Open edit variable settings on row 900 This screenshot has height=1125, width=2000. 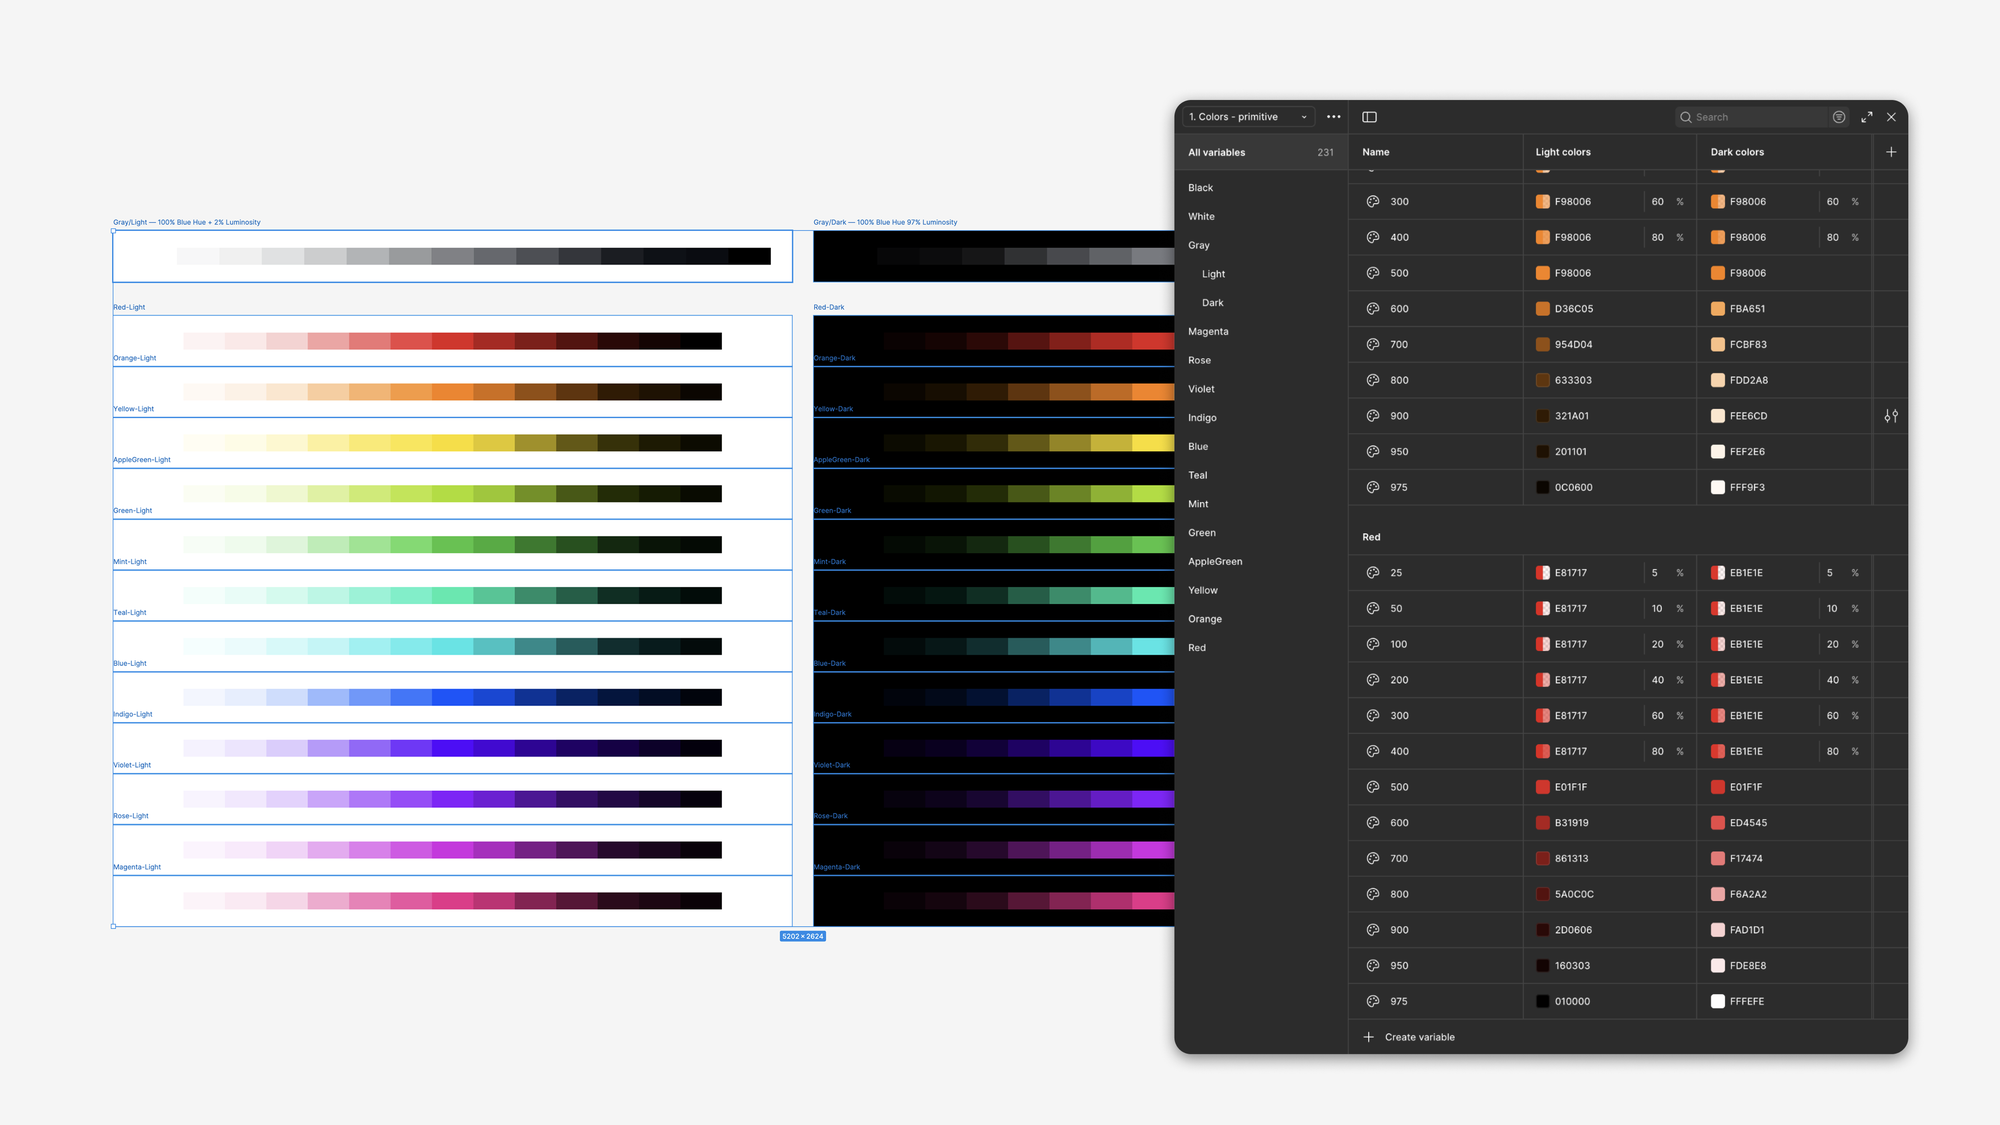(1890, 416)
